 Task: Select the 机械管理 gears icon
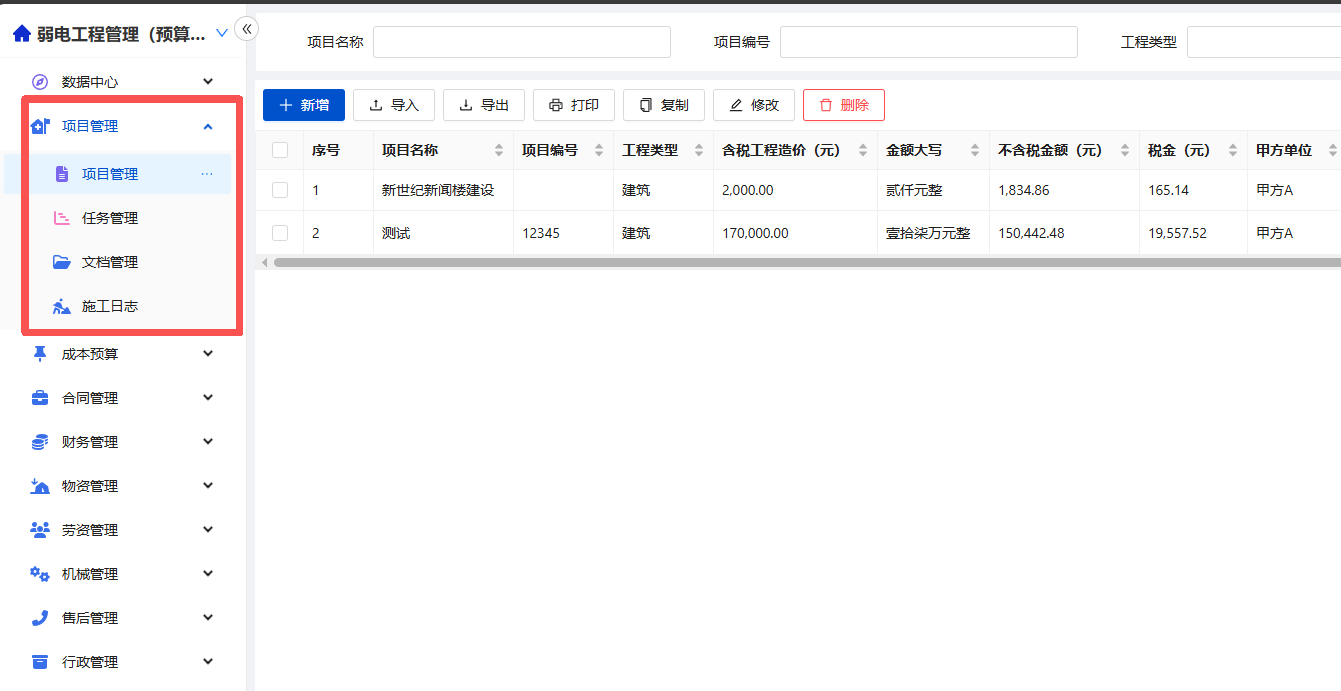pyautogui.click(x=38, y=573)
